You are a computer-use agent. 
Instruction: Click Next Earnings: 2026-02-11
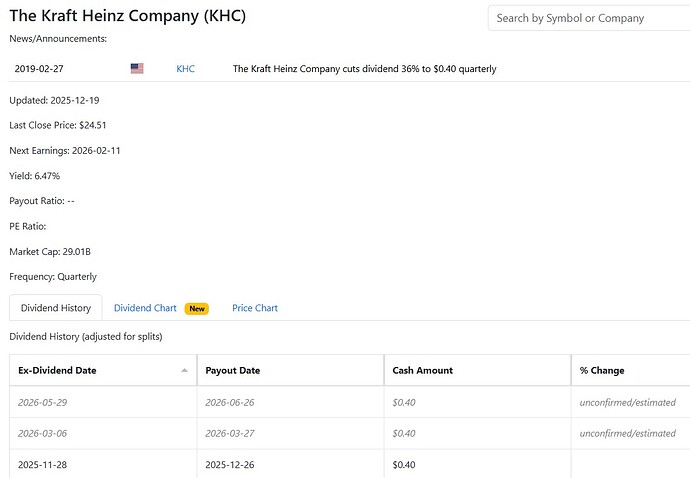[x=65, y=151]
